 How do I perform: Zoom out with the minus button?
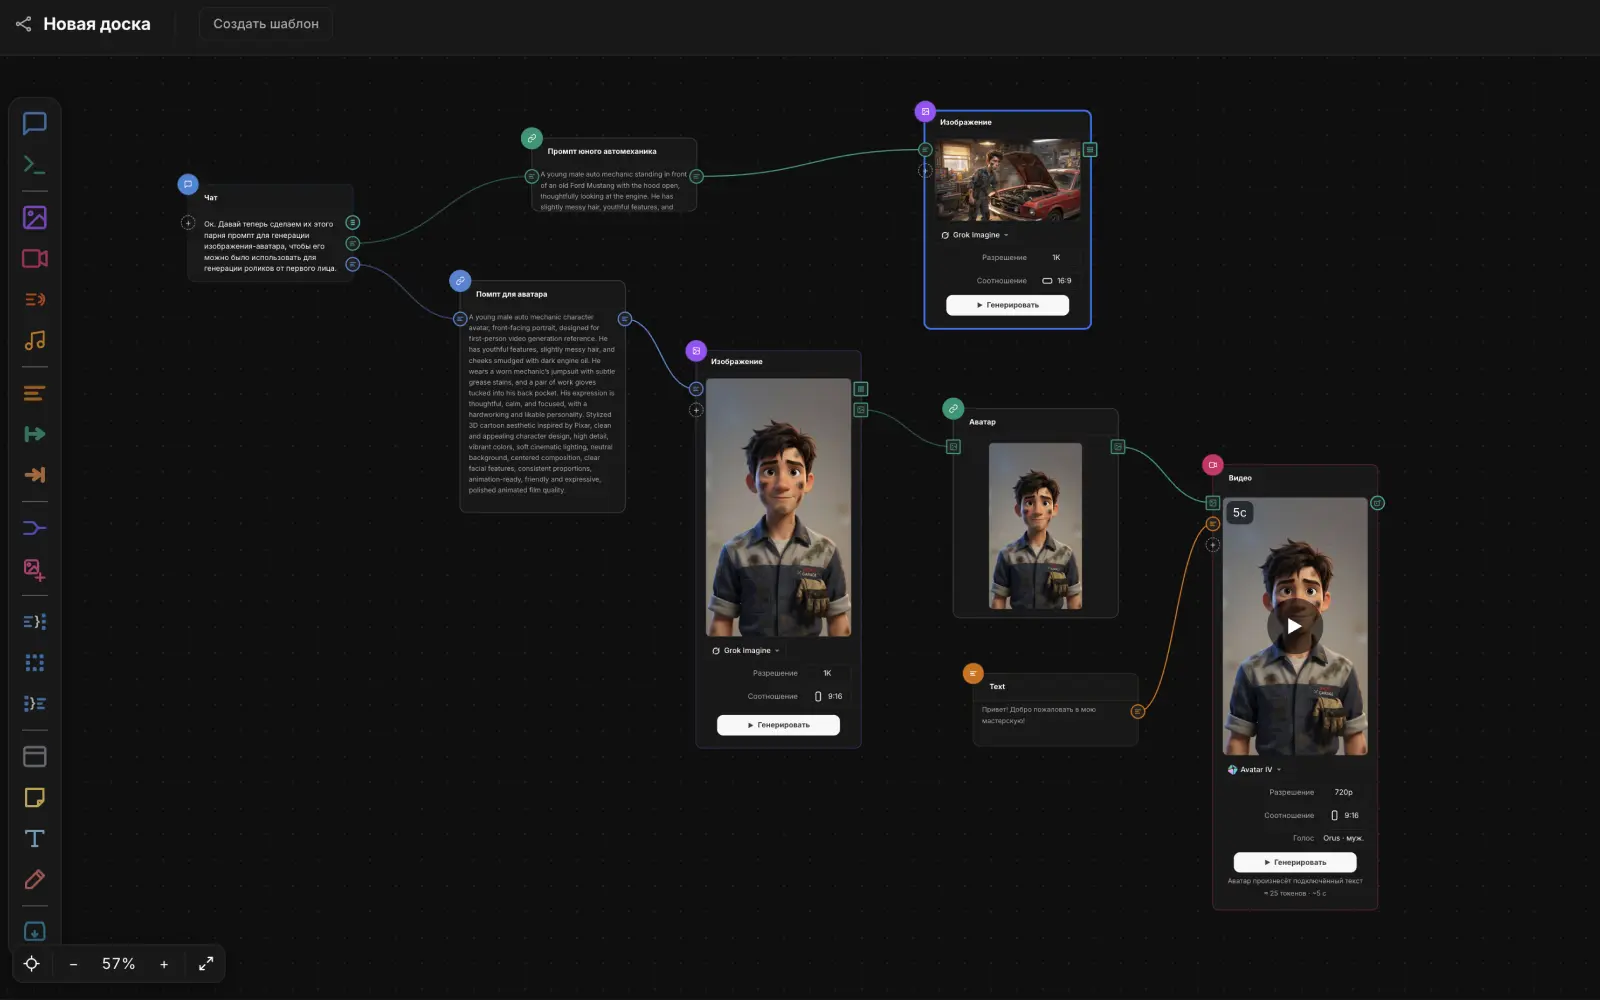pos(74,965)
